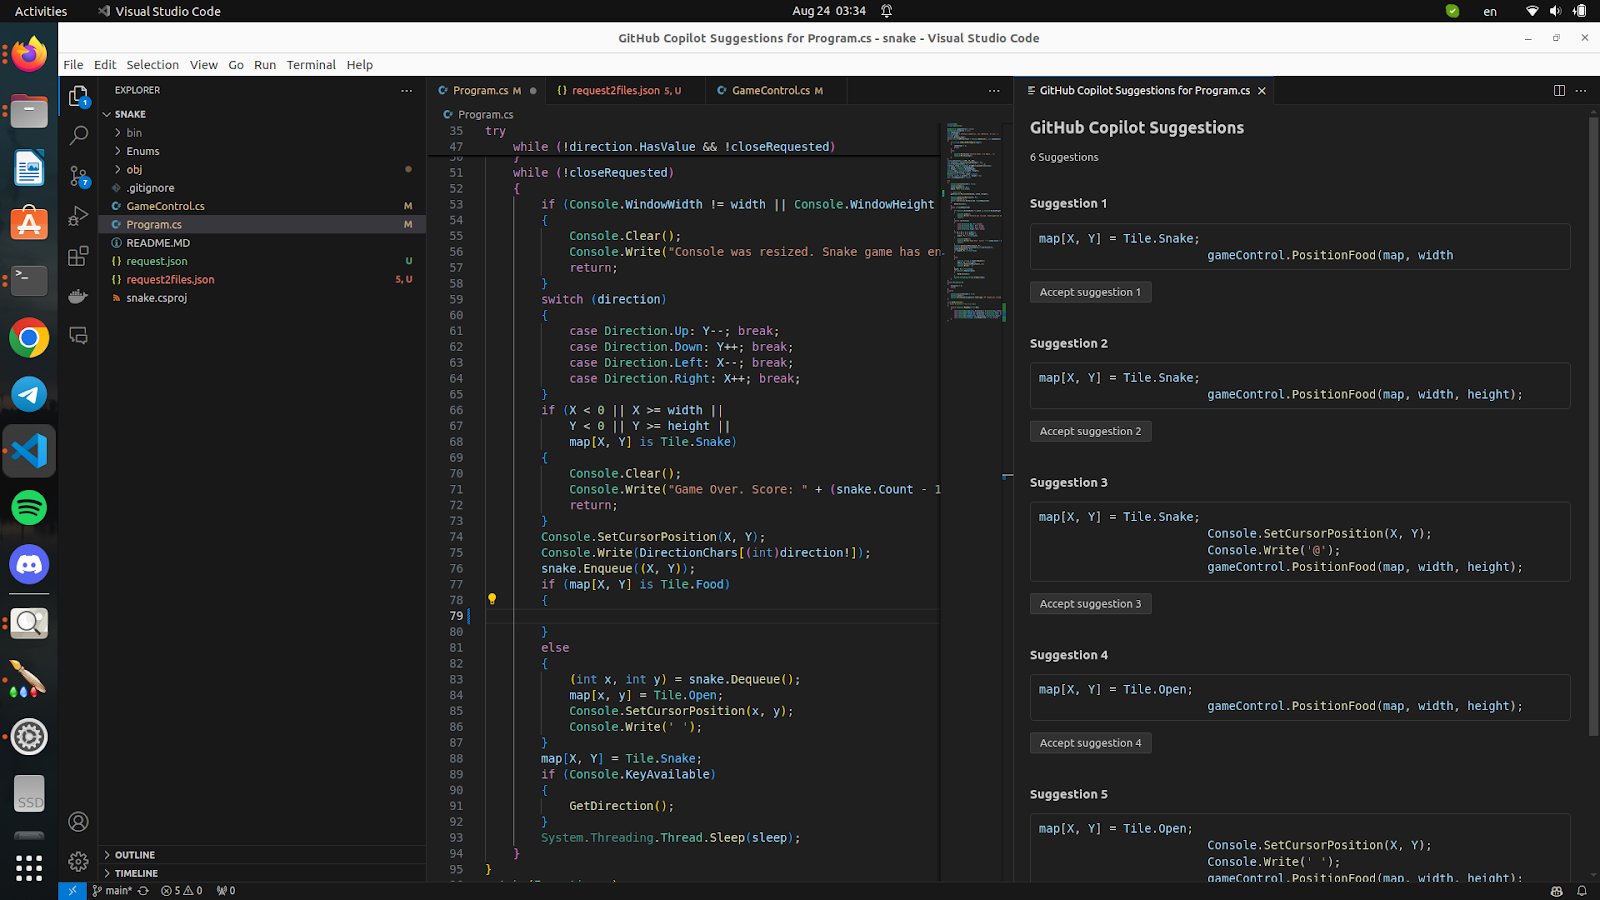Click Accept suggestion 3 button
Image resolution: width=1600 pixels, height=900 pixels.
[x=1090, y=604]
